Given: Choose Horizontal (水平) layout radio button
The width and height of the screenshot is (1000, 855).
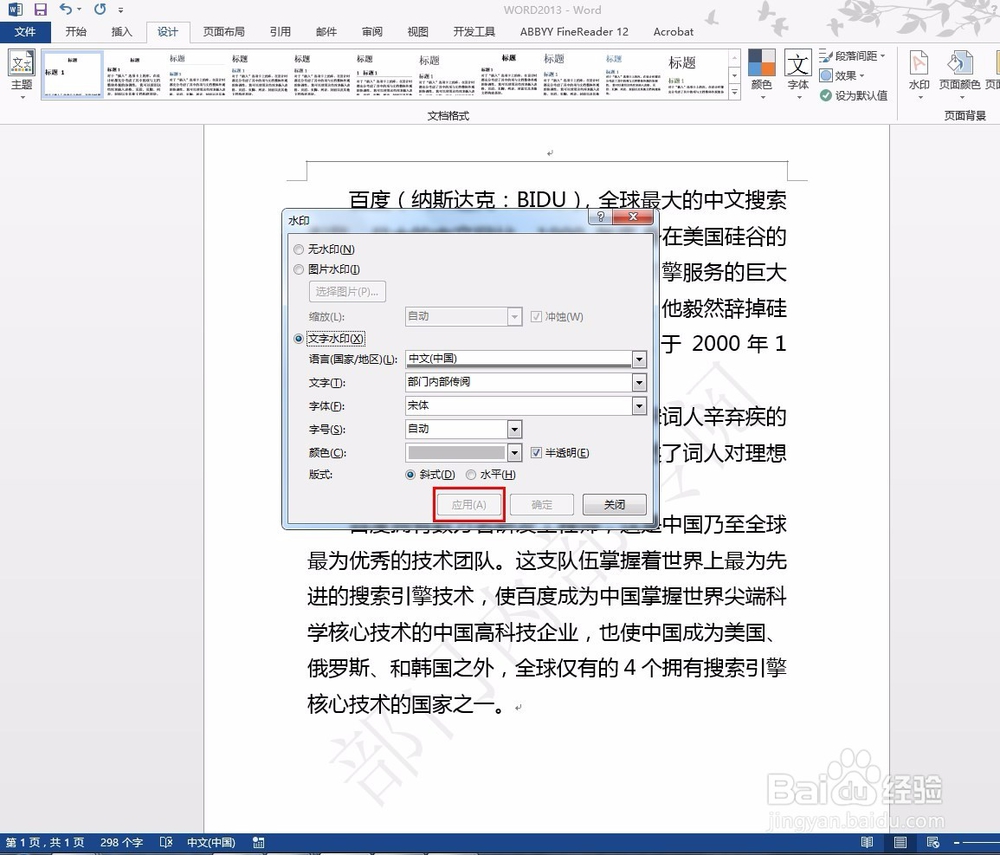Looking at the screenshot, I should click(471, 474).
